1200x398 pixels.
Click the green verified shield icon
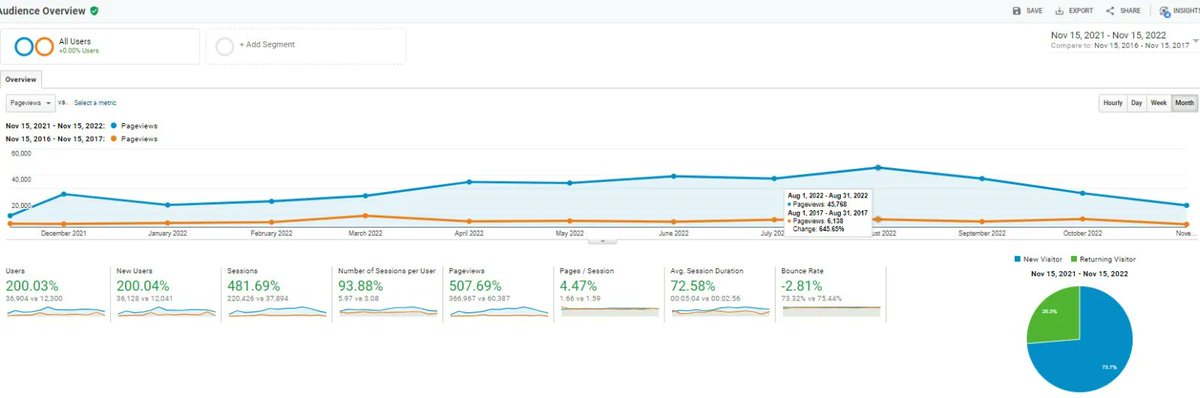click(x=95, y=10)
